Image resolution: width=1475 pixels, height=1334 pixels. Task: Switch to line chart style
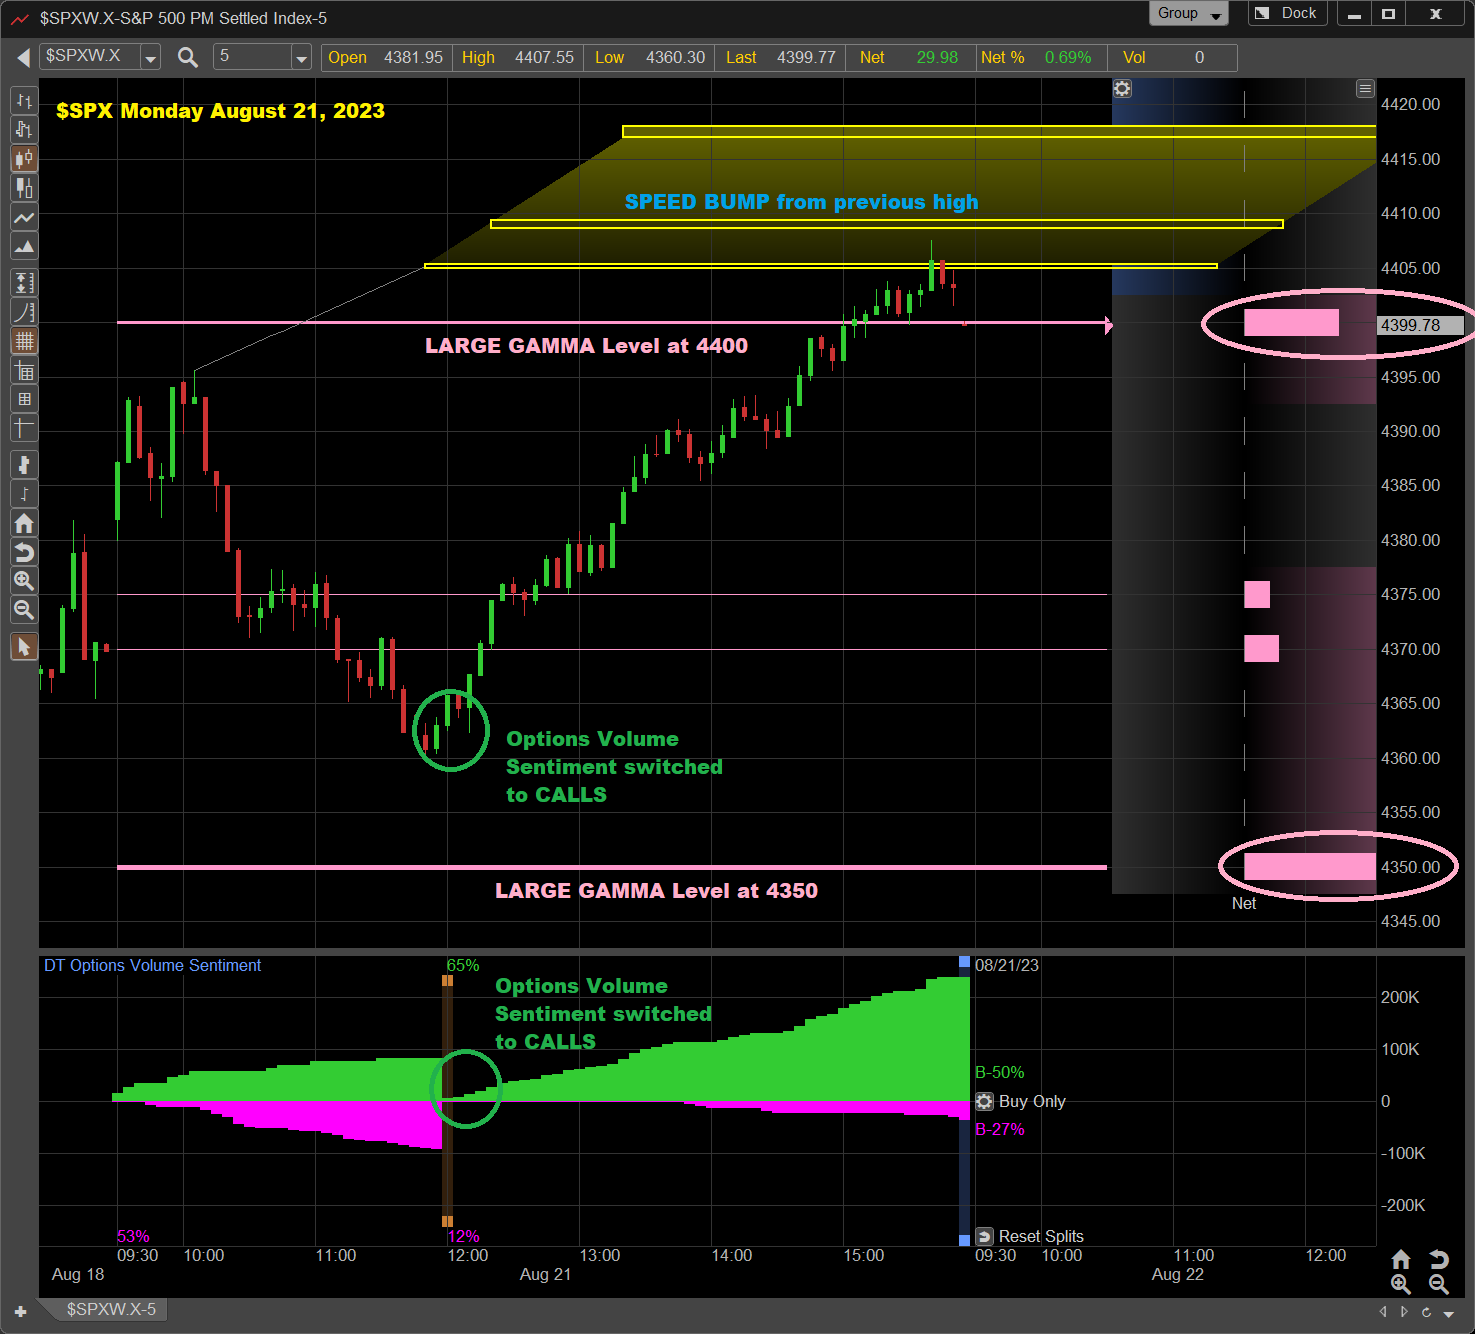click(24, 217)
